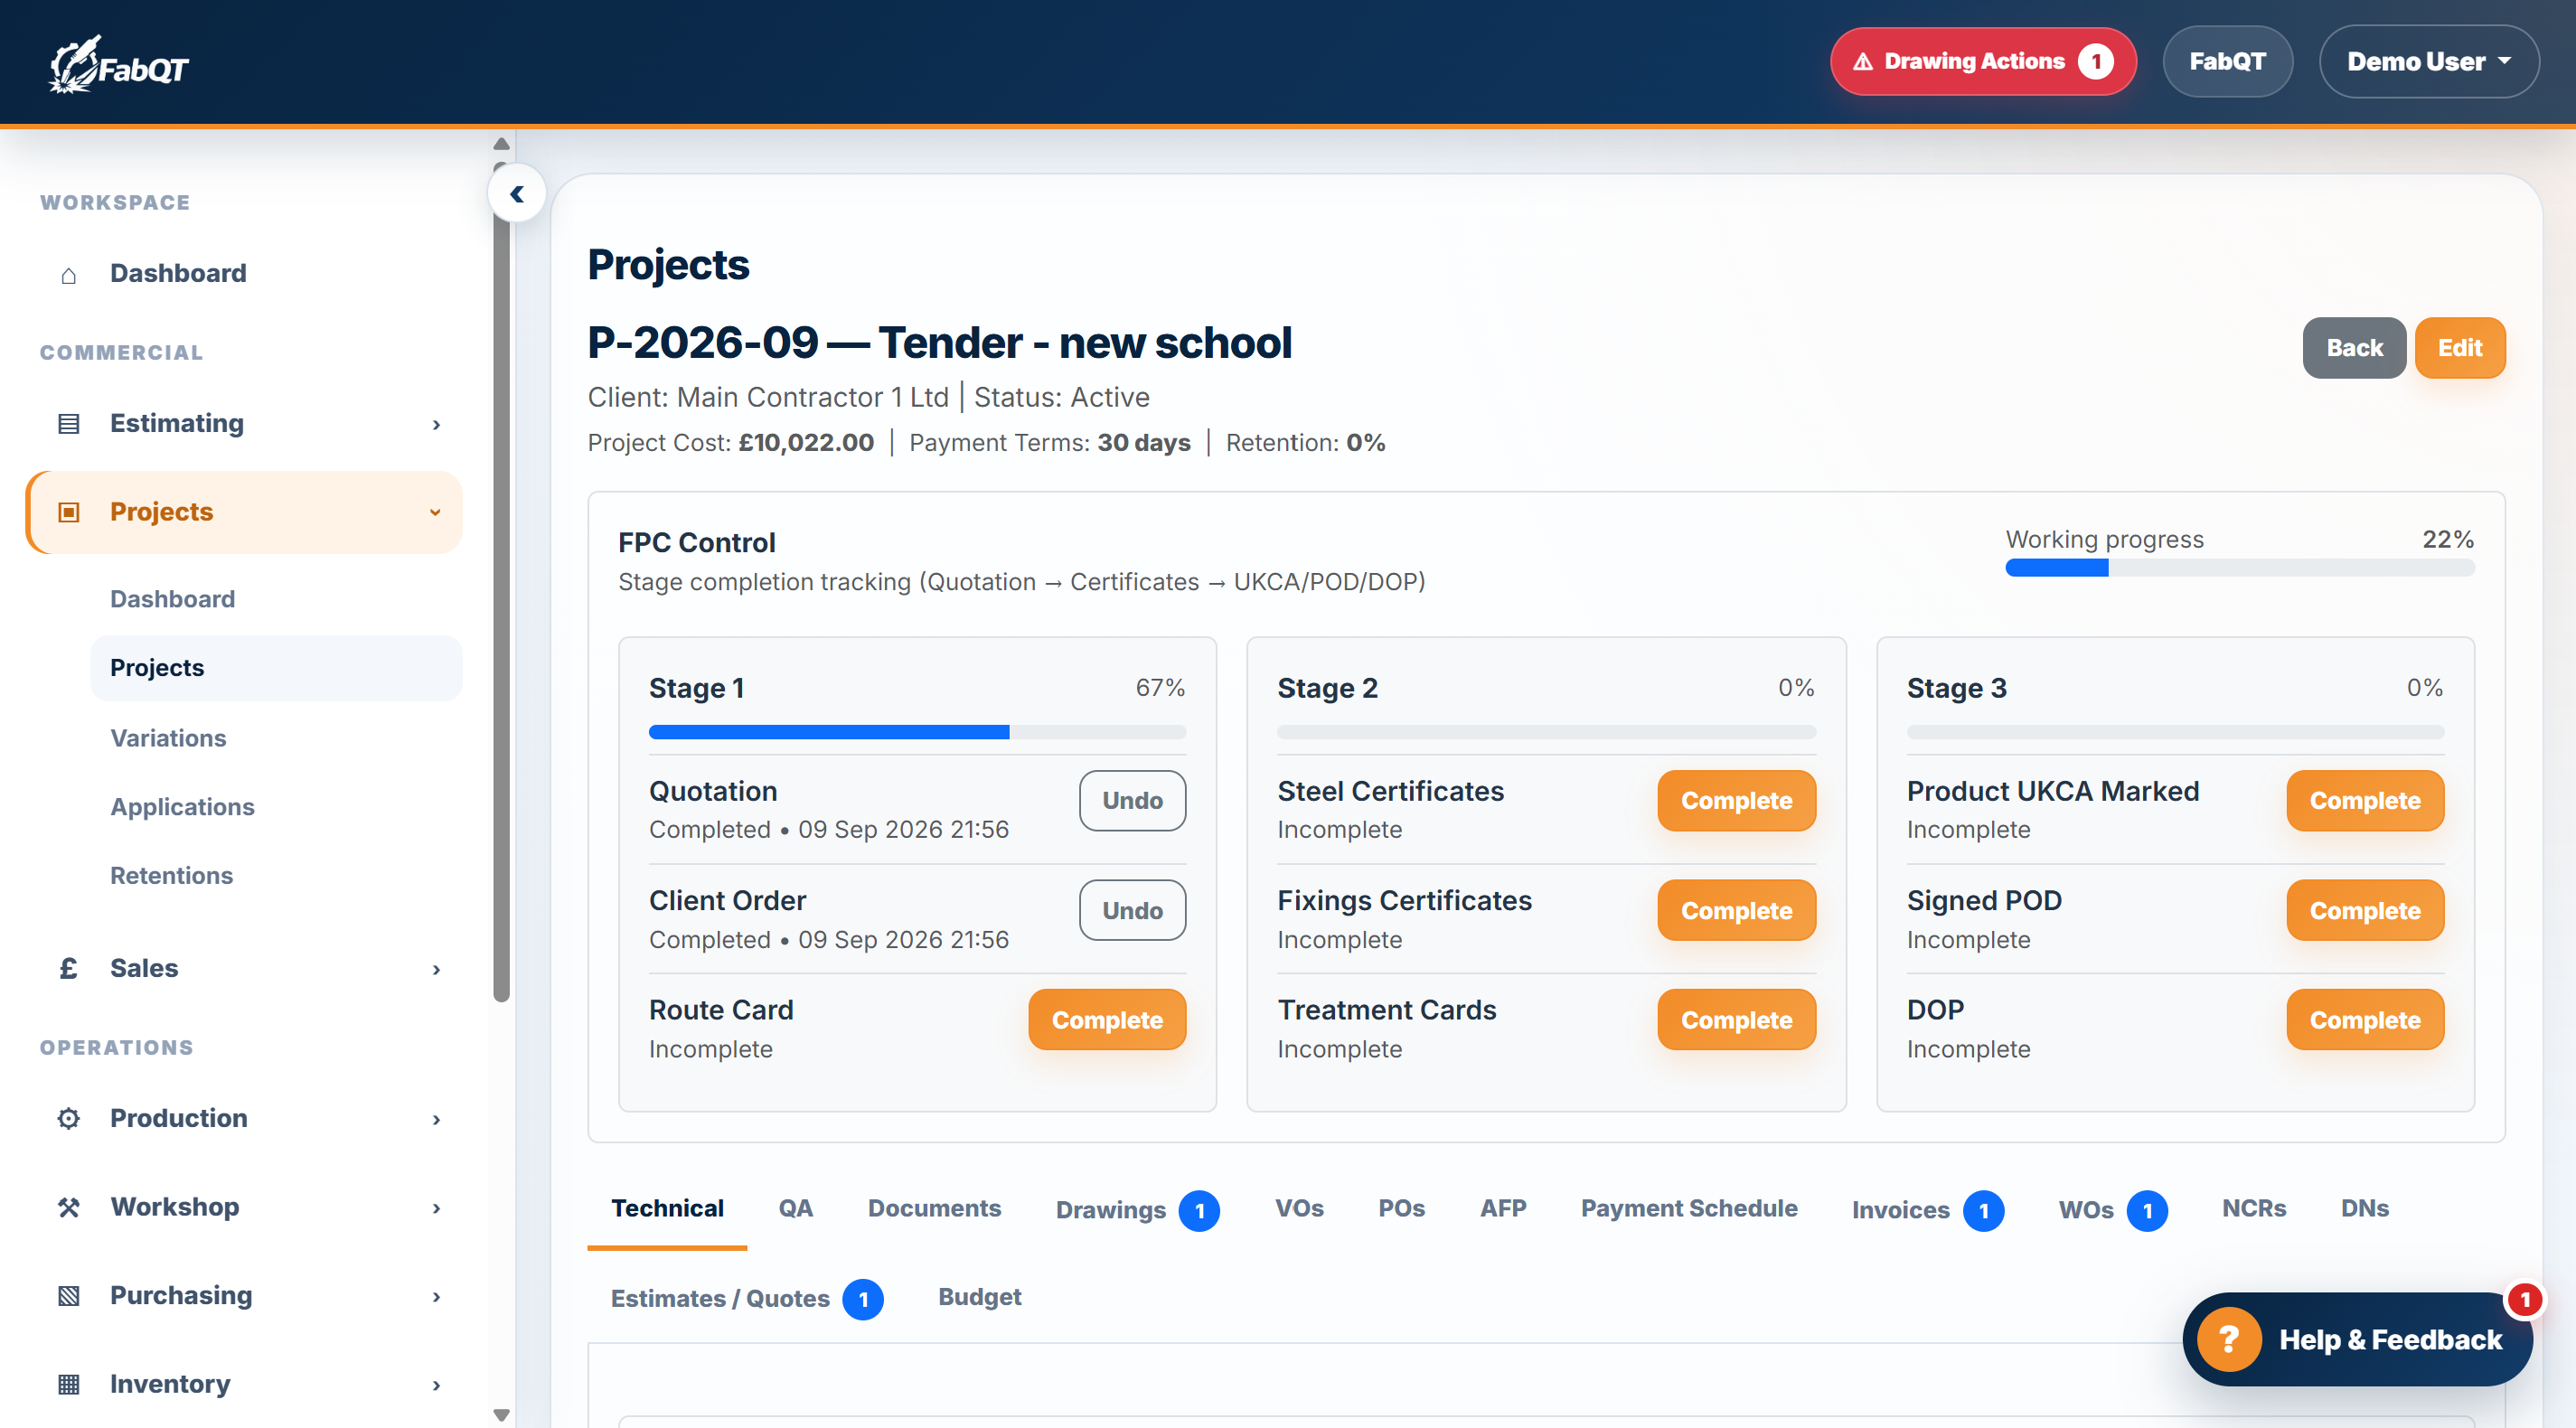
Task: Switch to the QA tab
Action: [795, 1208]
